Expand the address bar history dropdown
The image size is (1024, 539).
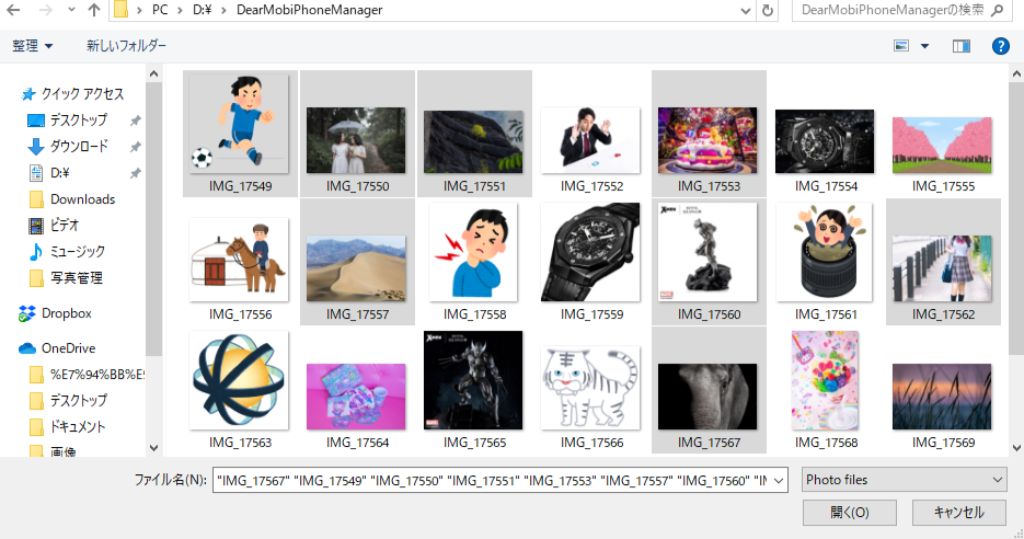pyautogui.click(x=745, y=10)
